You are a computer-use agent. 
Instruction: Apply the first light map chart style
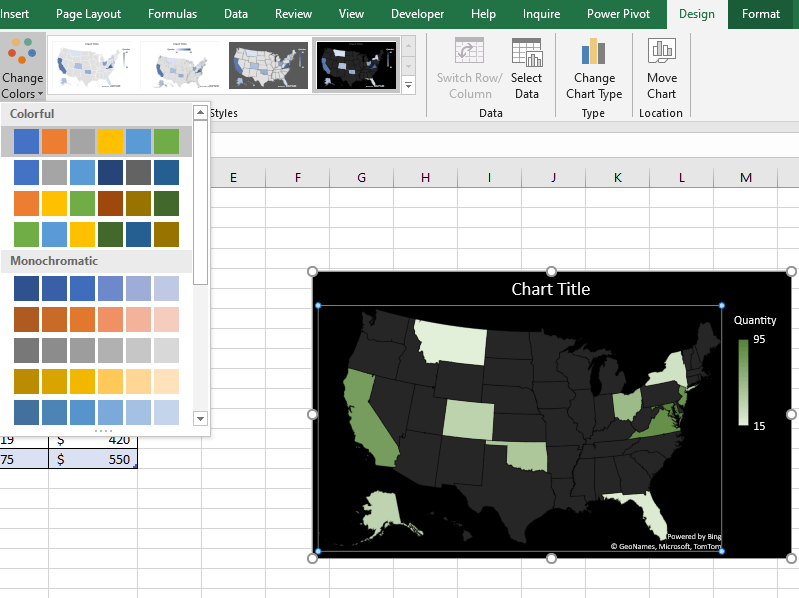click(x=93, y=66)
